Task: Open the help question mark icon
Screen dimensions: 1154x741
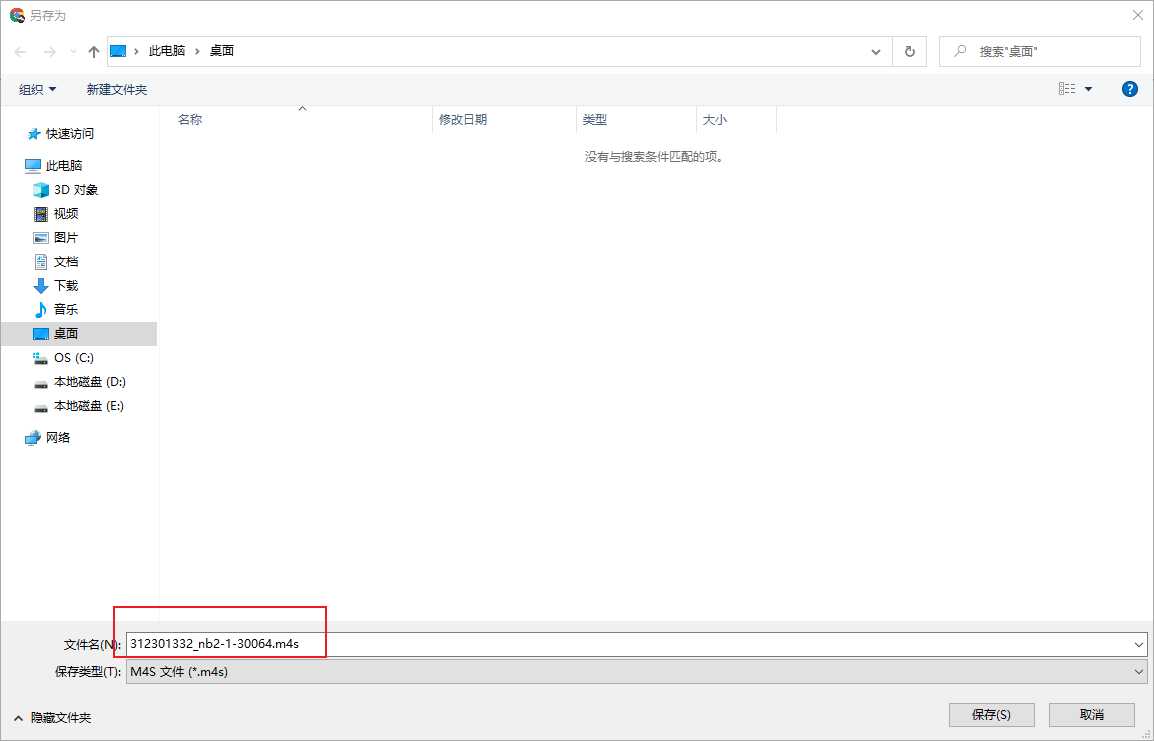Action: click(1130, 89)
